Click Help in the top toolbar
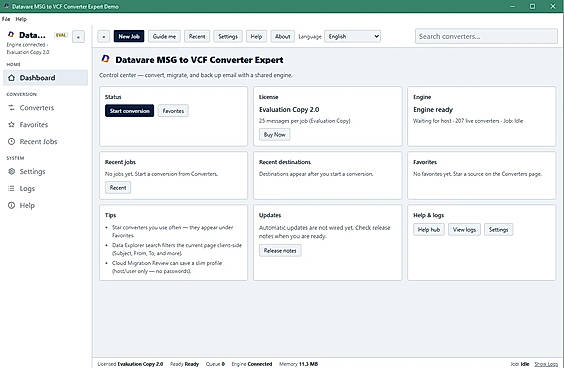Screen dimensions: 564x368 (x=256, y=36)
